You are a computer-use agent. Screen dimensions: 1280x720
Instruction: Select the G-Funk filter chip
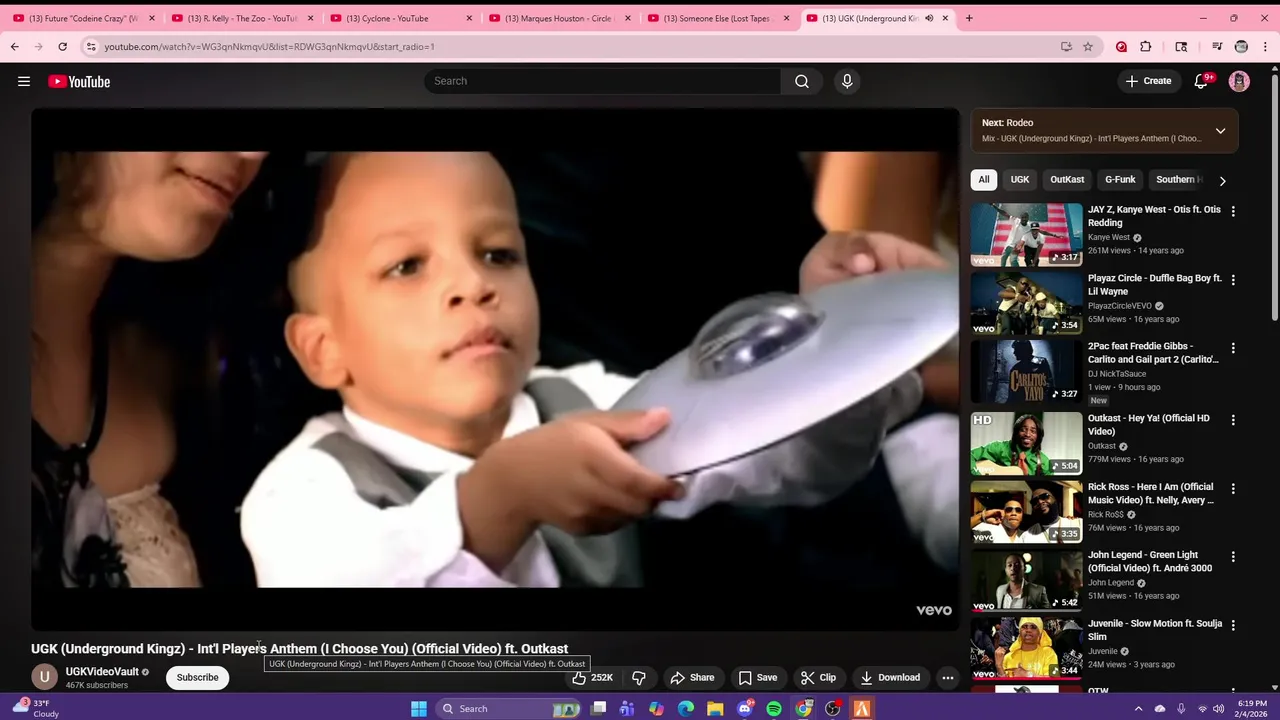tap(1120, 180)
